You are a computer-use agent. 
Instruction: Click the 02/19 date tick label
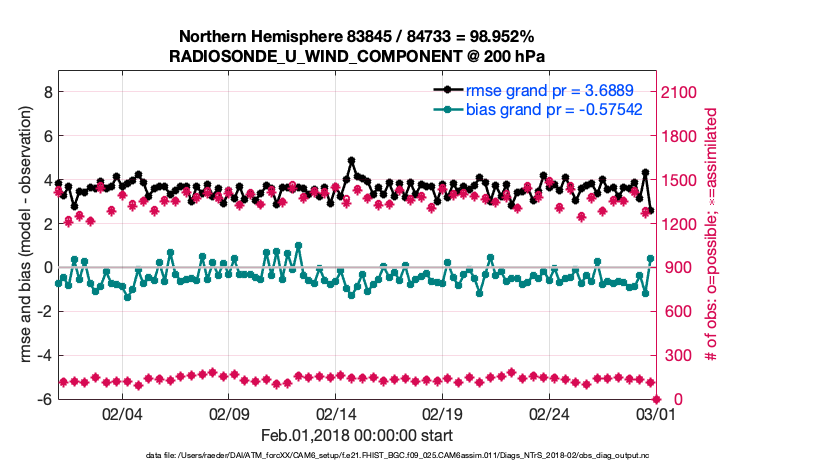pos(442,414)
